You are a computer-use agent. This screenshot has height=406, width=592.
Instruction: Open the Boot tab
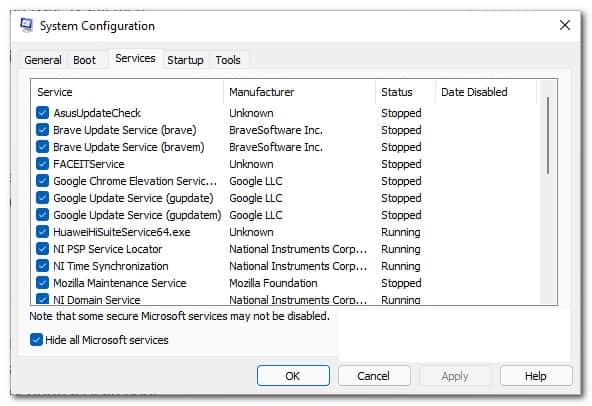(84, 60)
